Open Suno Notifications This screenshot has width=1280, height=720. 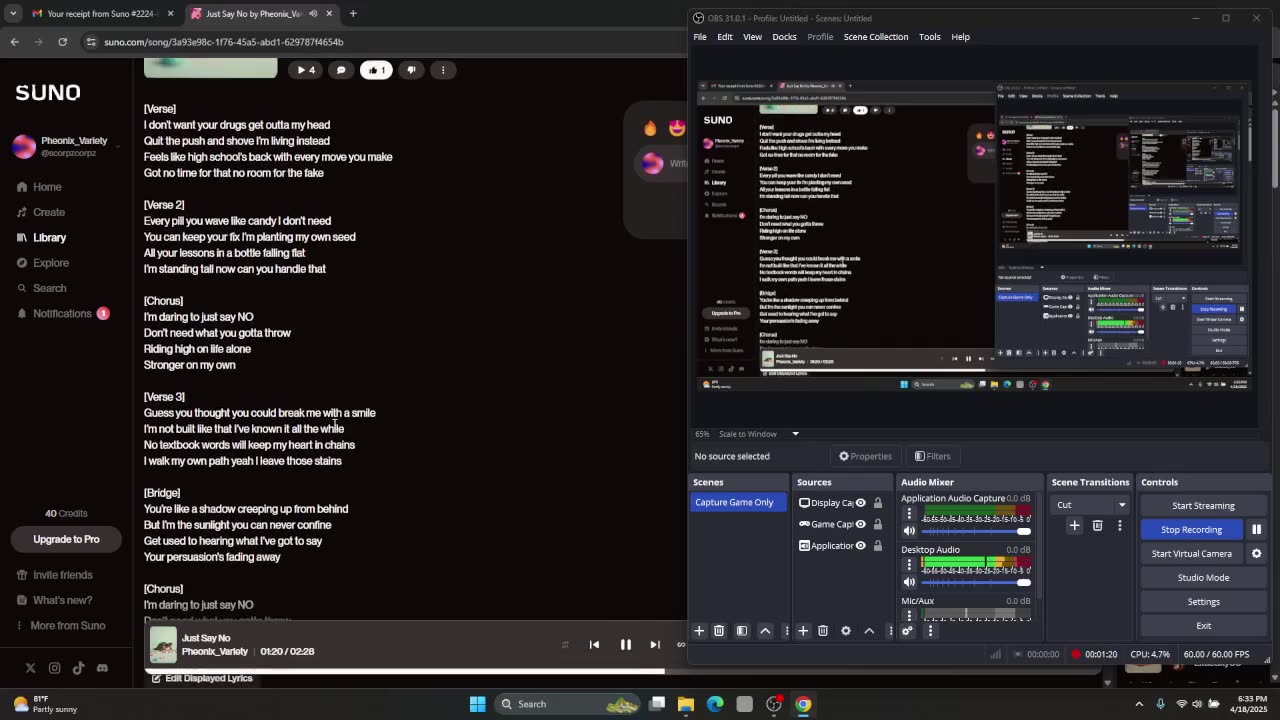pyautogui.click(x=62, y=314)
